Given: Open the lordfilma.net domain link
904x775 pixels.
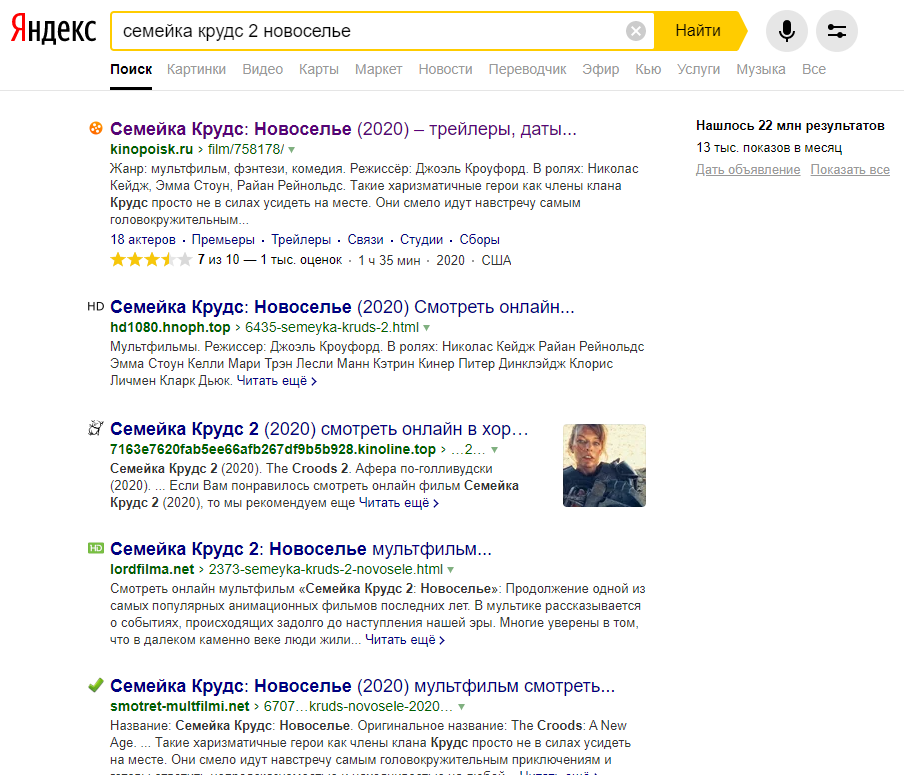Looking at the screenshot, I should coord(152,569).
